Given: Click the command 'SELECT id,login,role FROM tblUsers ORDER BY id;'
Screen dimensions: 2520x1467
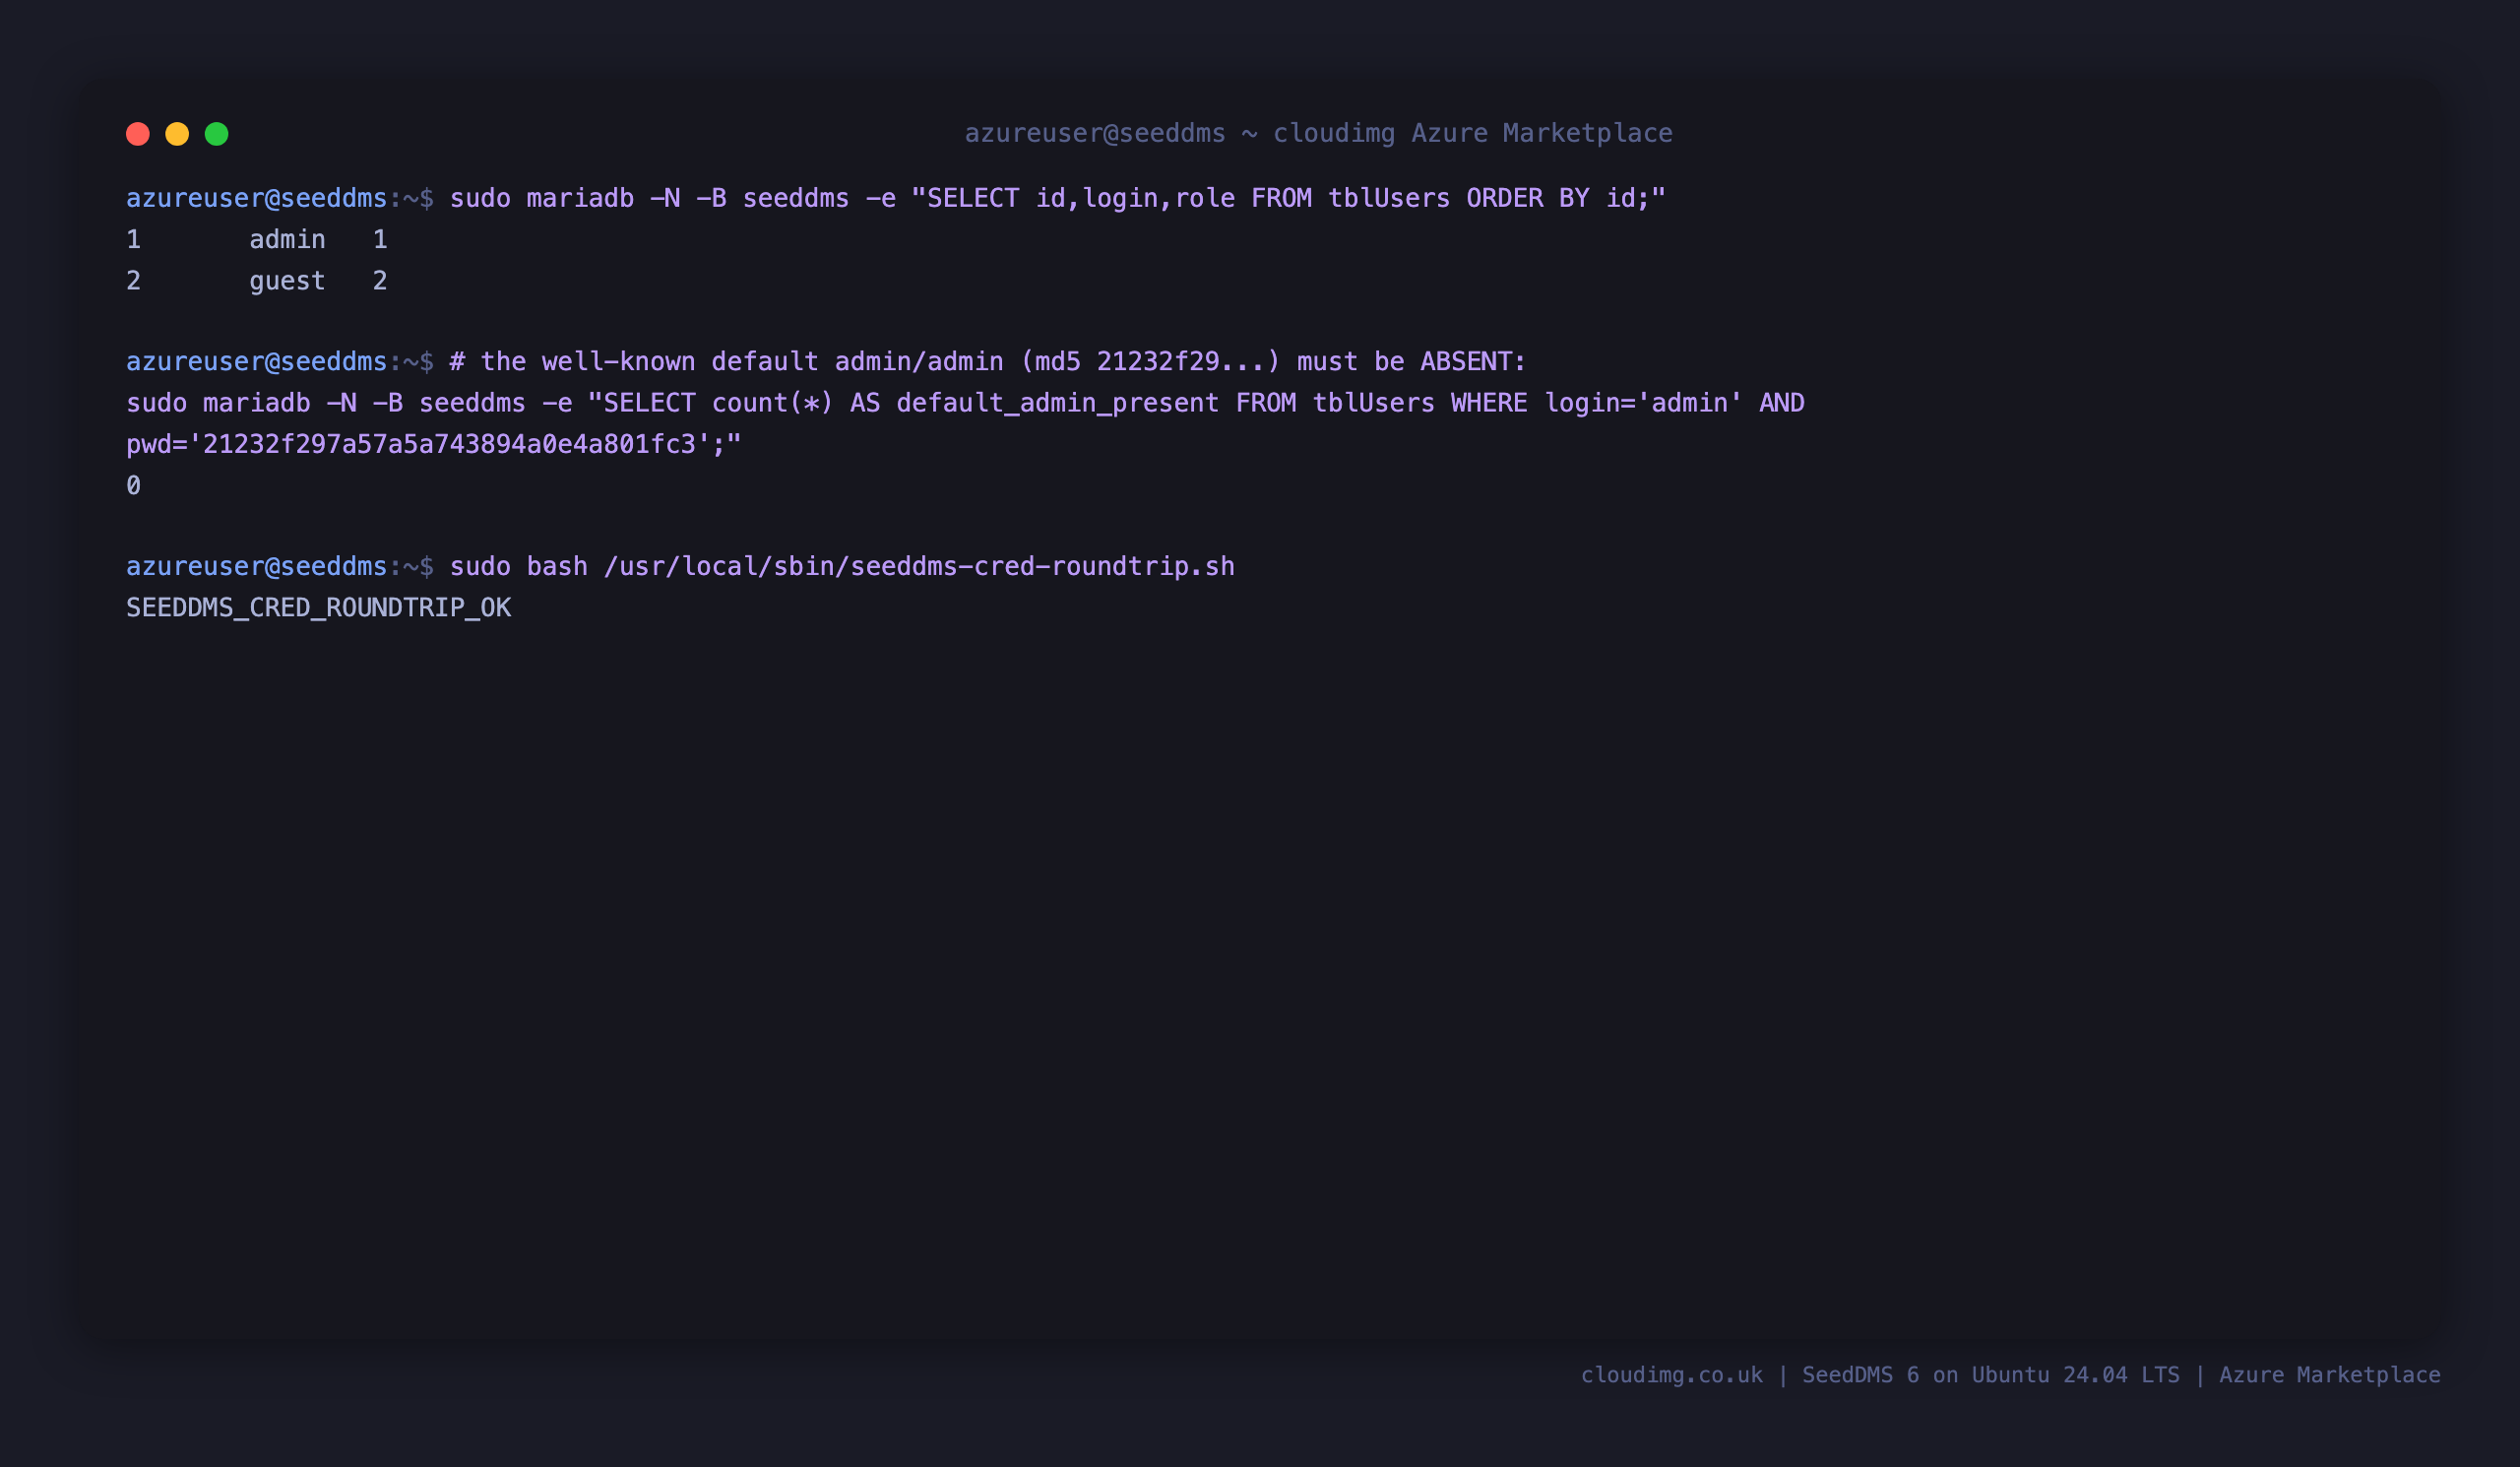Looking at the screenshot, I should (1289, 198).
